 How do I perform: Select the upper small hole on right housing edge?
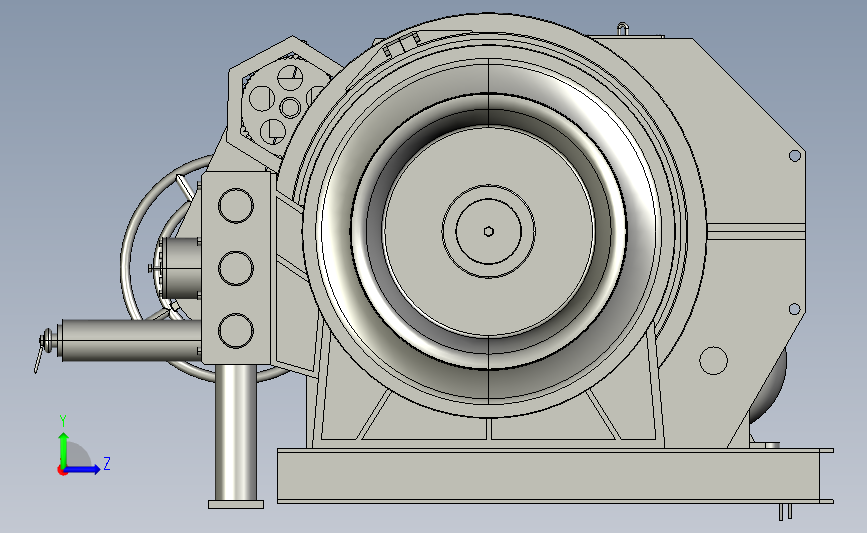(x=795, y=156)
